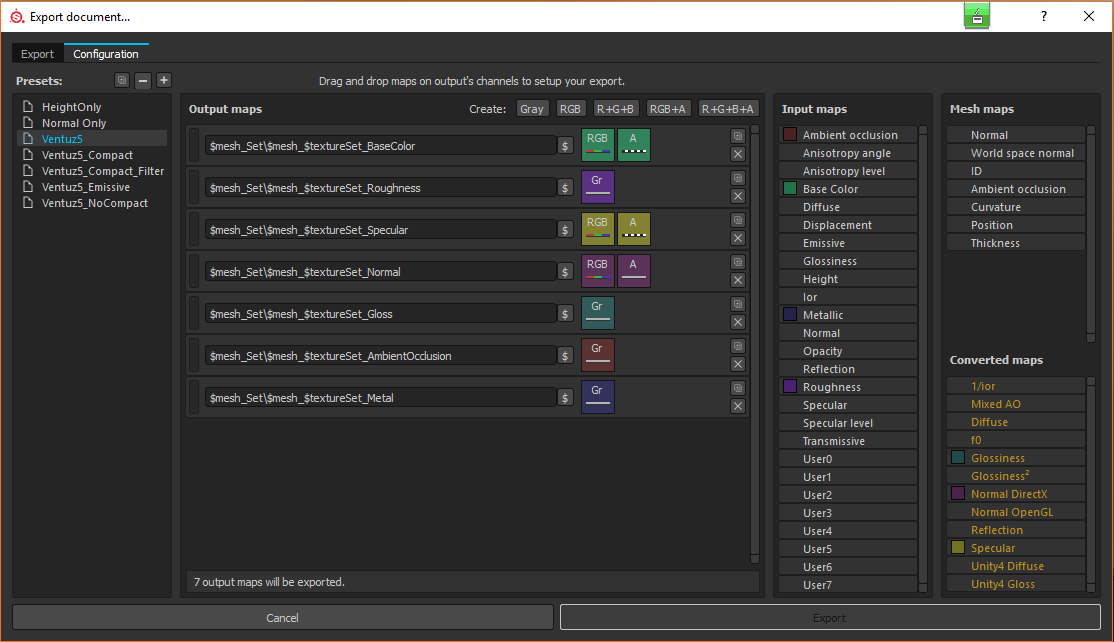Screen dimensions: 1114x642
Task: Open the $ variable menu for BaseColor
Action: click(x=565, y=146)
